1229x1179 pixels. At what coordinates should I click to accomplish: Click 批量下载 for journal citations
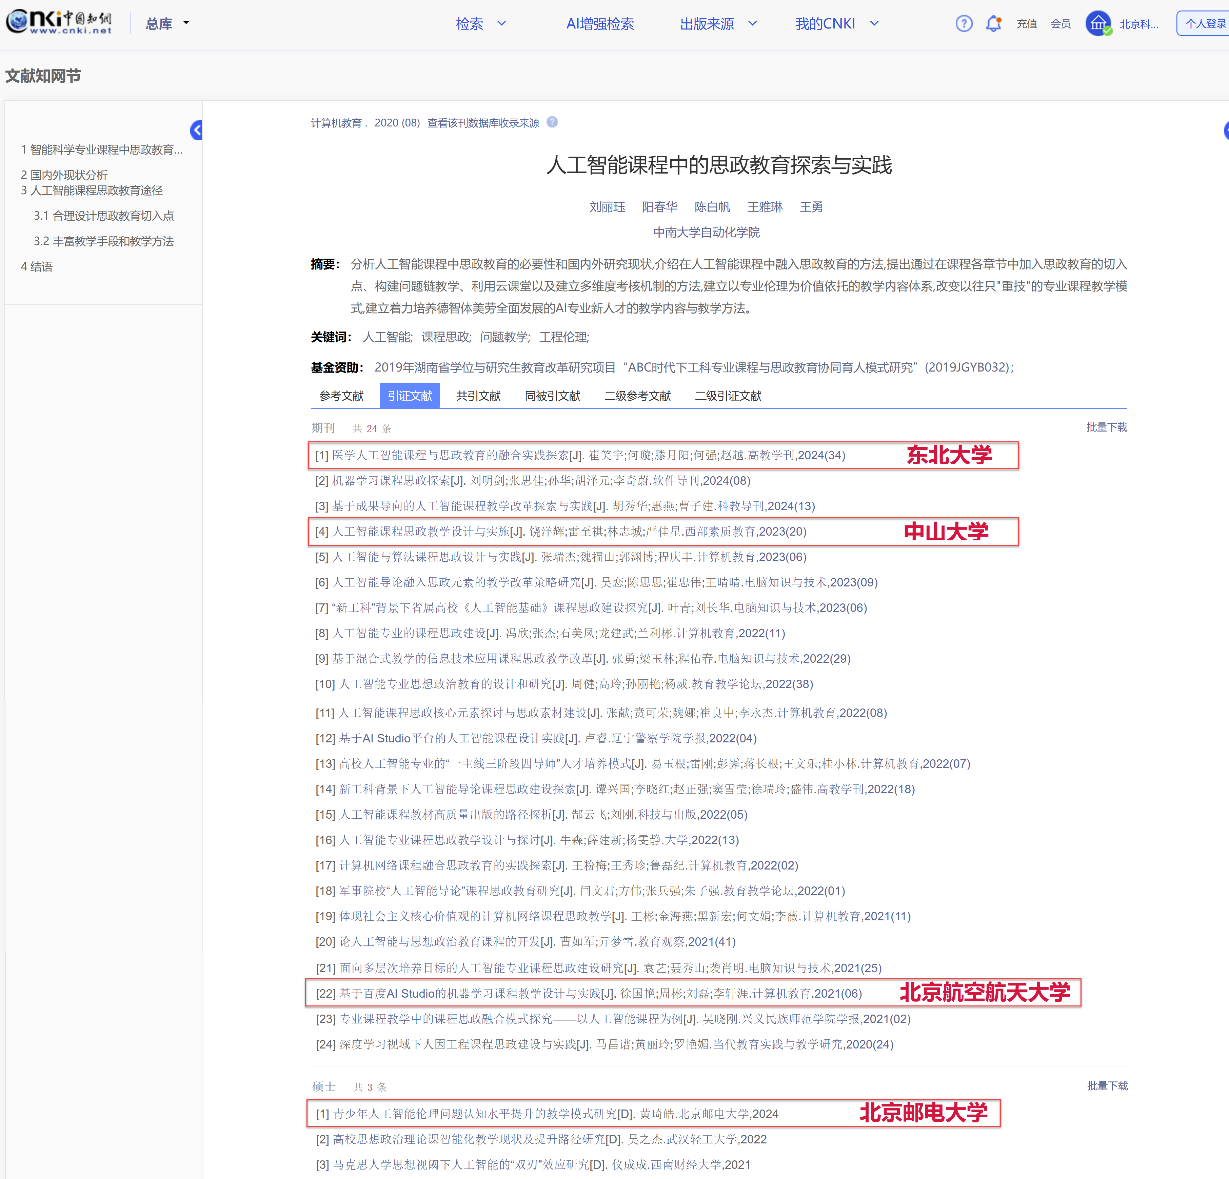click(1106, 427)
